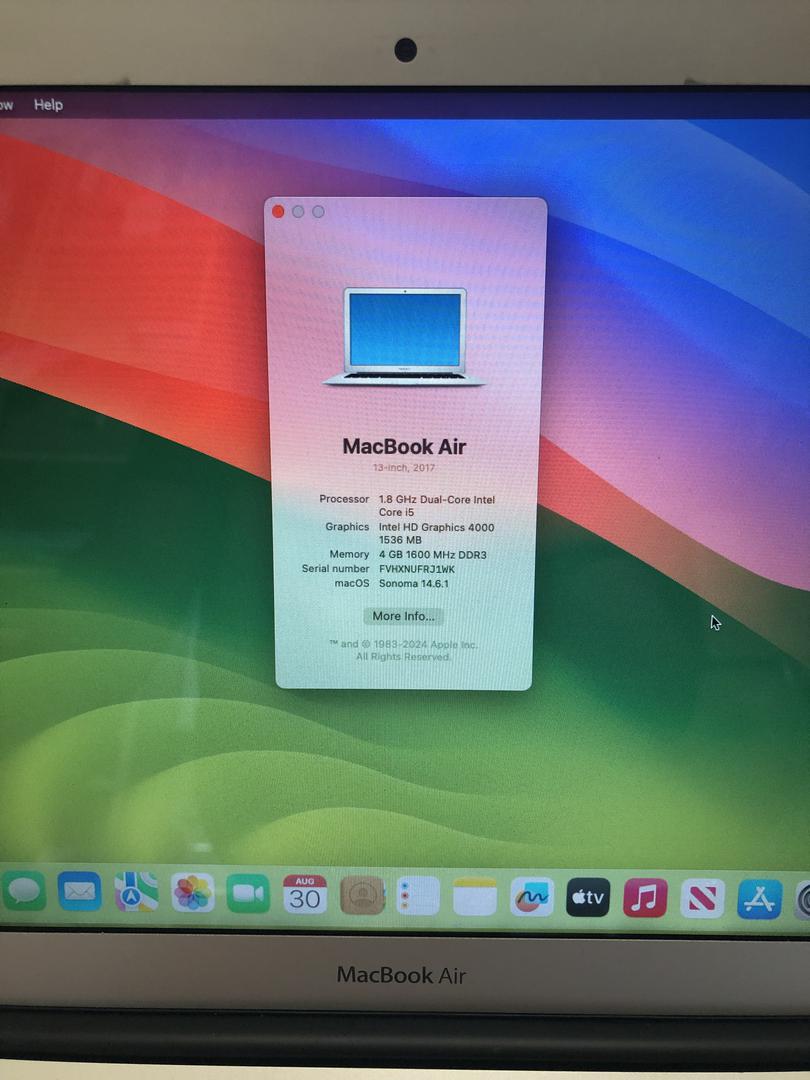Open the Mail app in the Dock

tap(79, 891)
